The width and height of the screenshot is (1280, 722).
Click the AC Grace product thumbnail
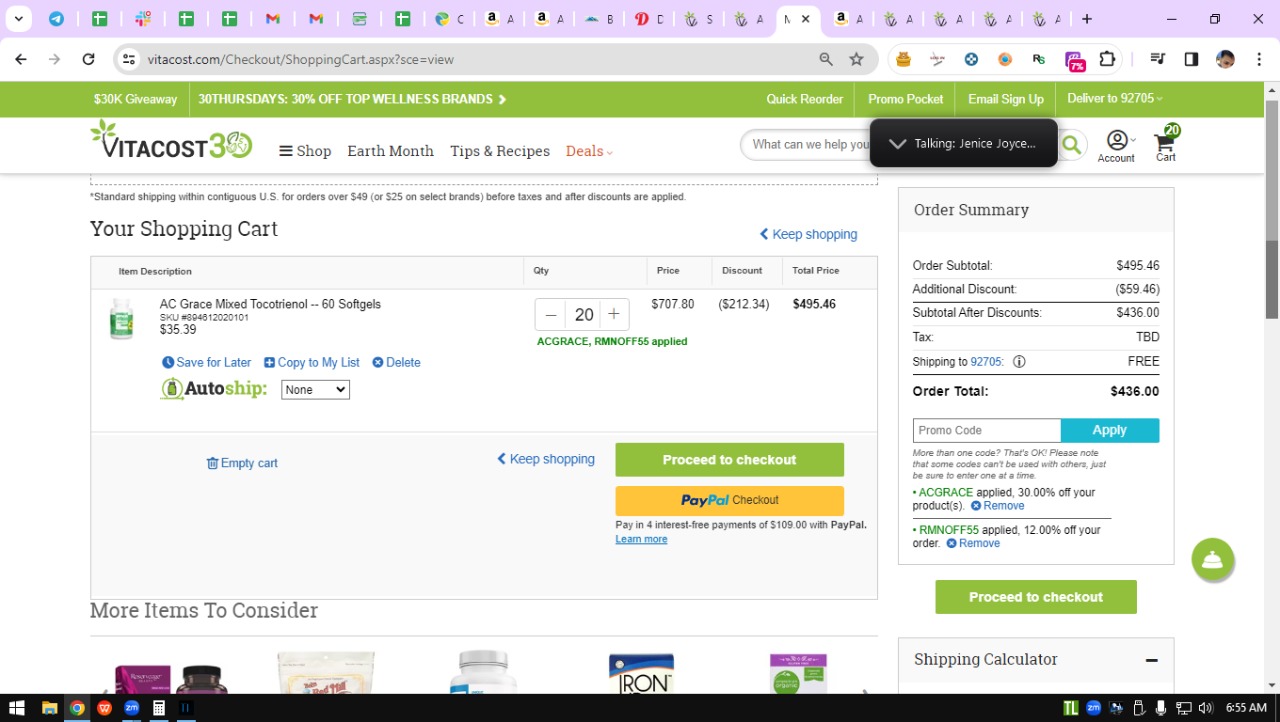tap(121, 319)
